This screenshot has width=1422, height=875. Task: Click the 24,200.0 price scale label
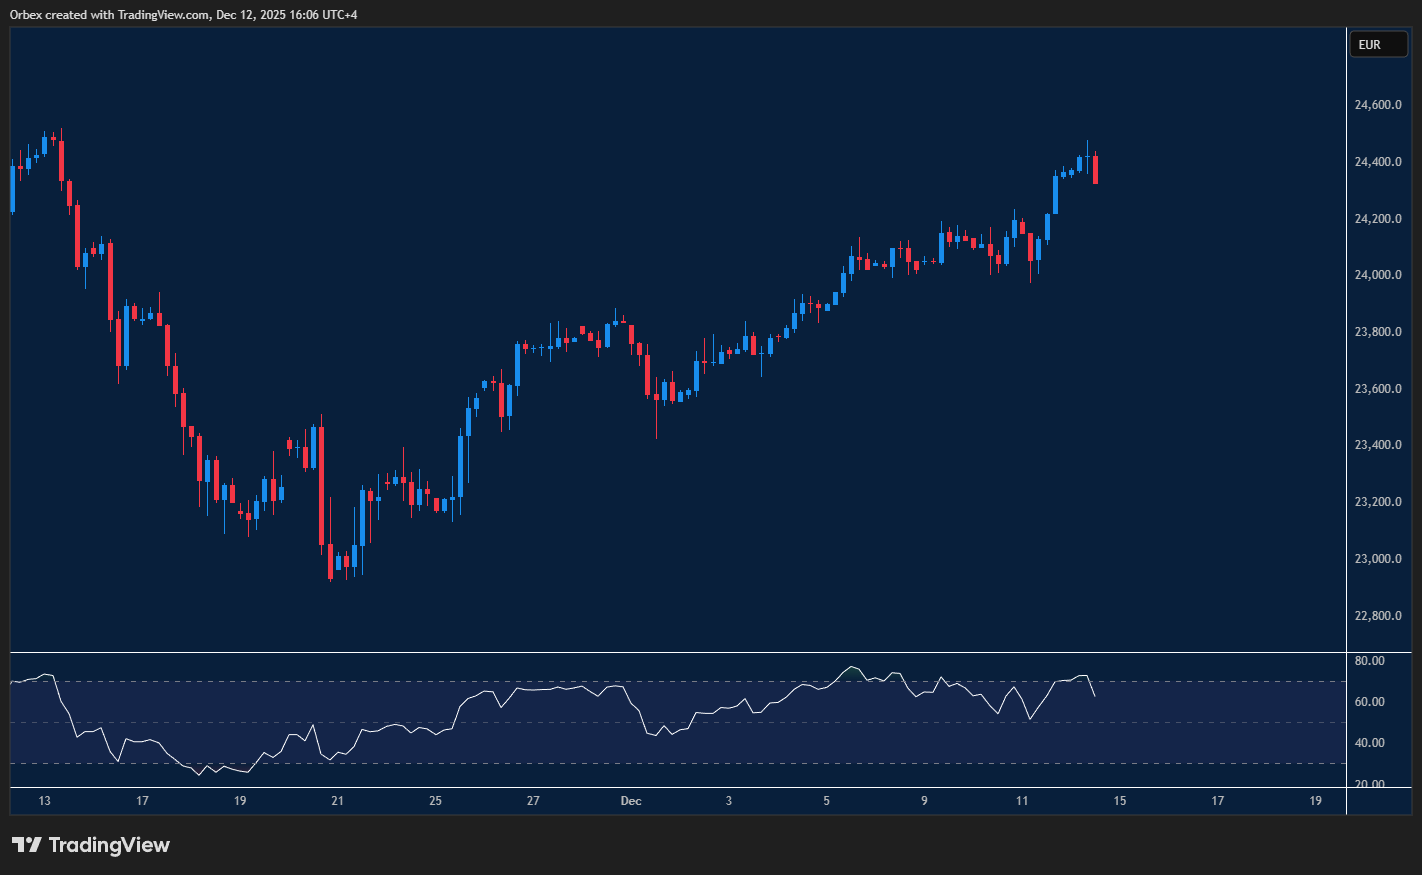point(1379,217)
